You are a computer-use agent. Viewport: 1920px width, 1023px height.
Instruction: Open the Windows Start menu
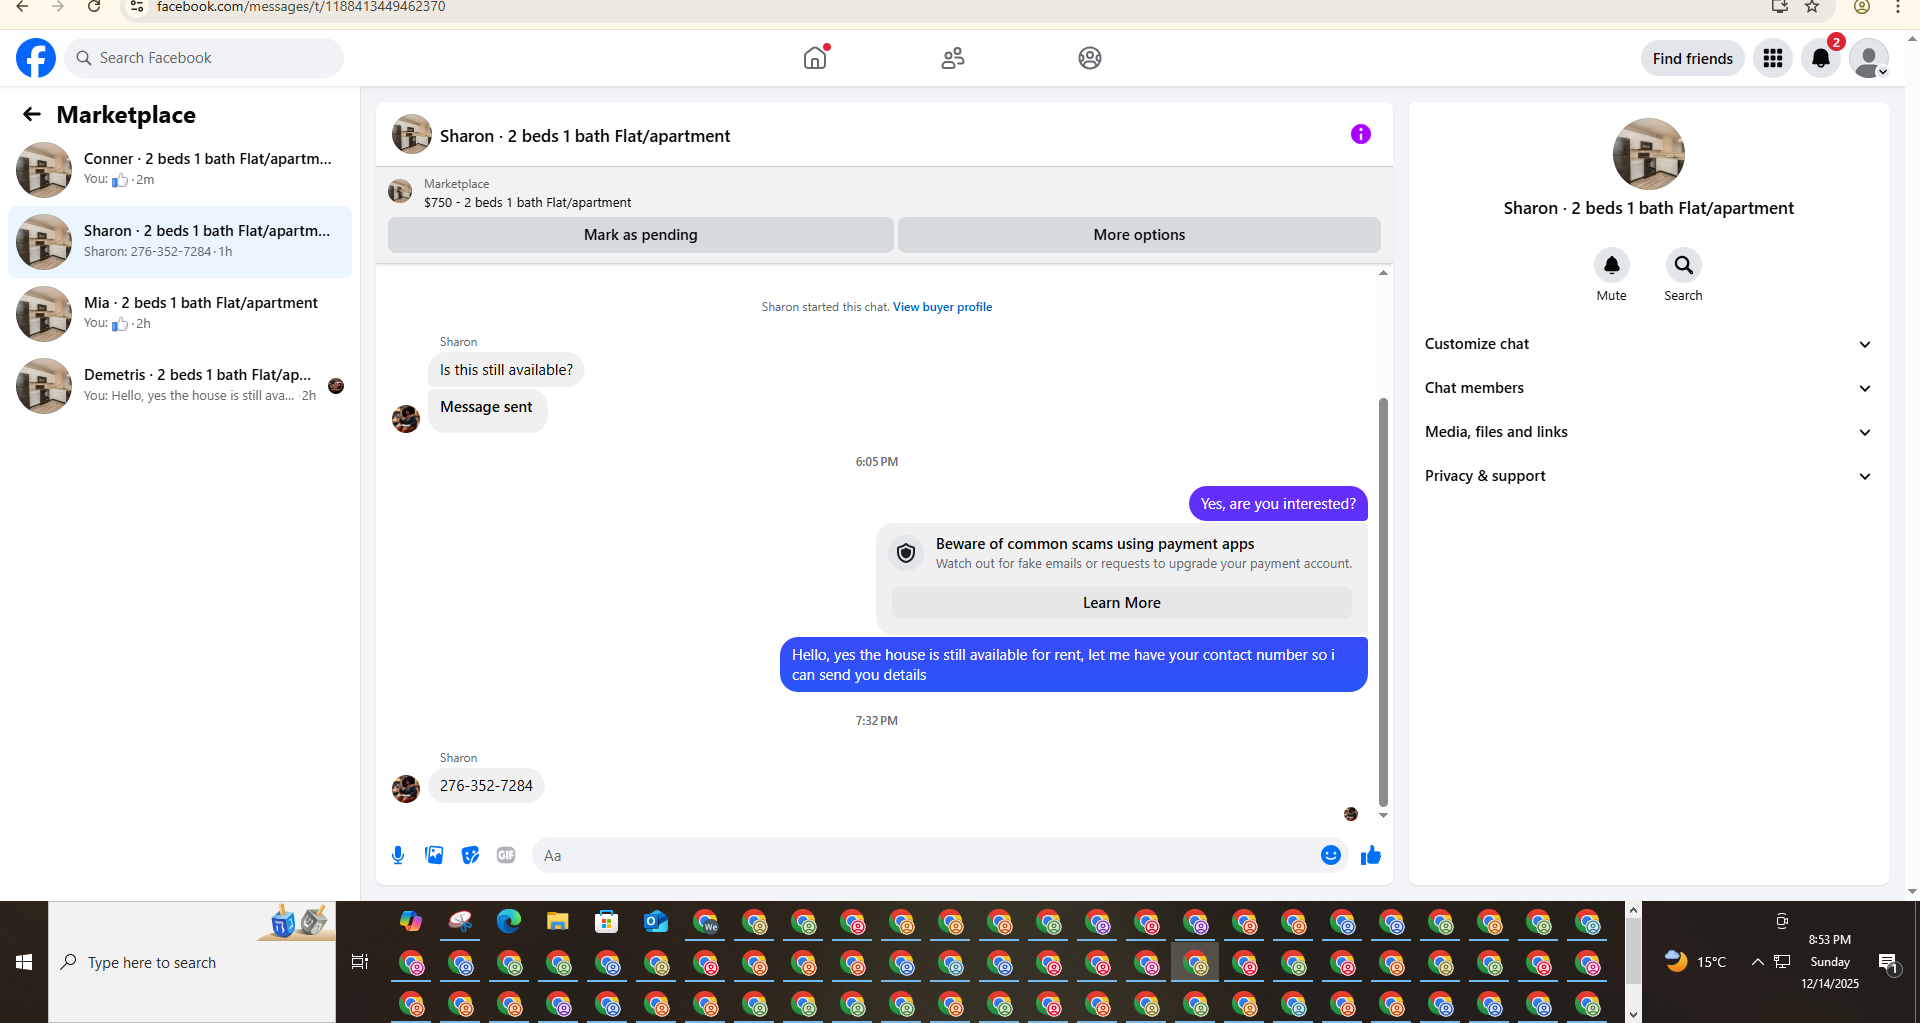[x=24, y=962]
